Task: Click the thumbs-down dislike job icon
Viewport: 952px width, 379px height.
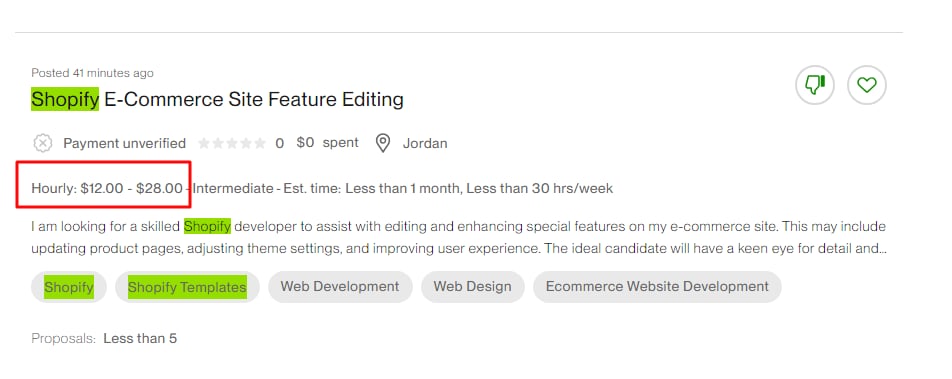Action: (x=815, y=85)
